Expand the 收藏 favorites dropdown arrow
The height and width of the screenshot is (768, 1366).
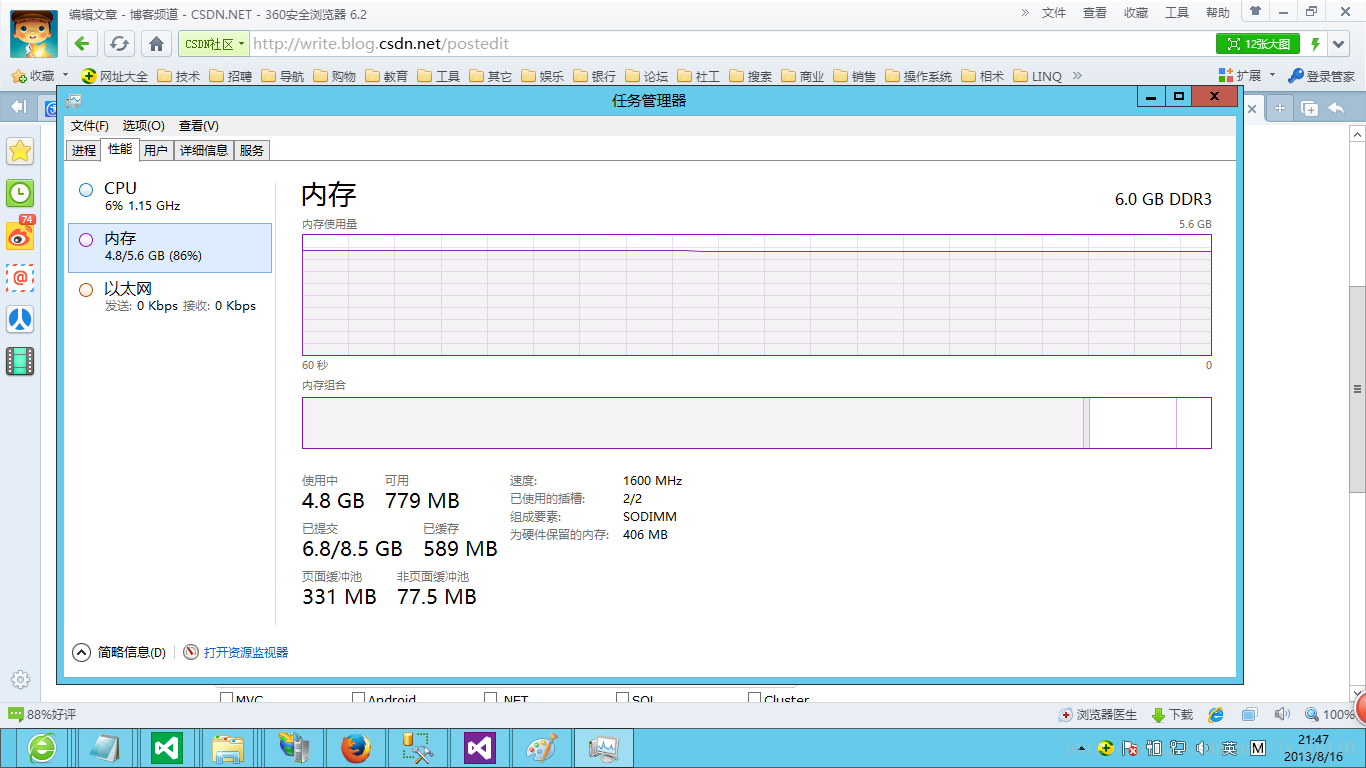pos(66,75)
